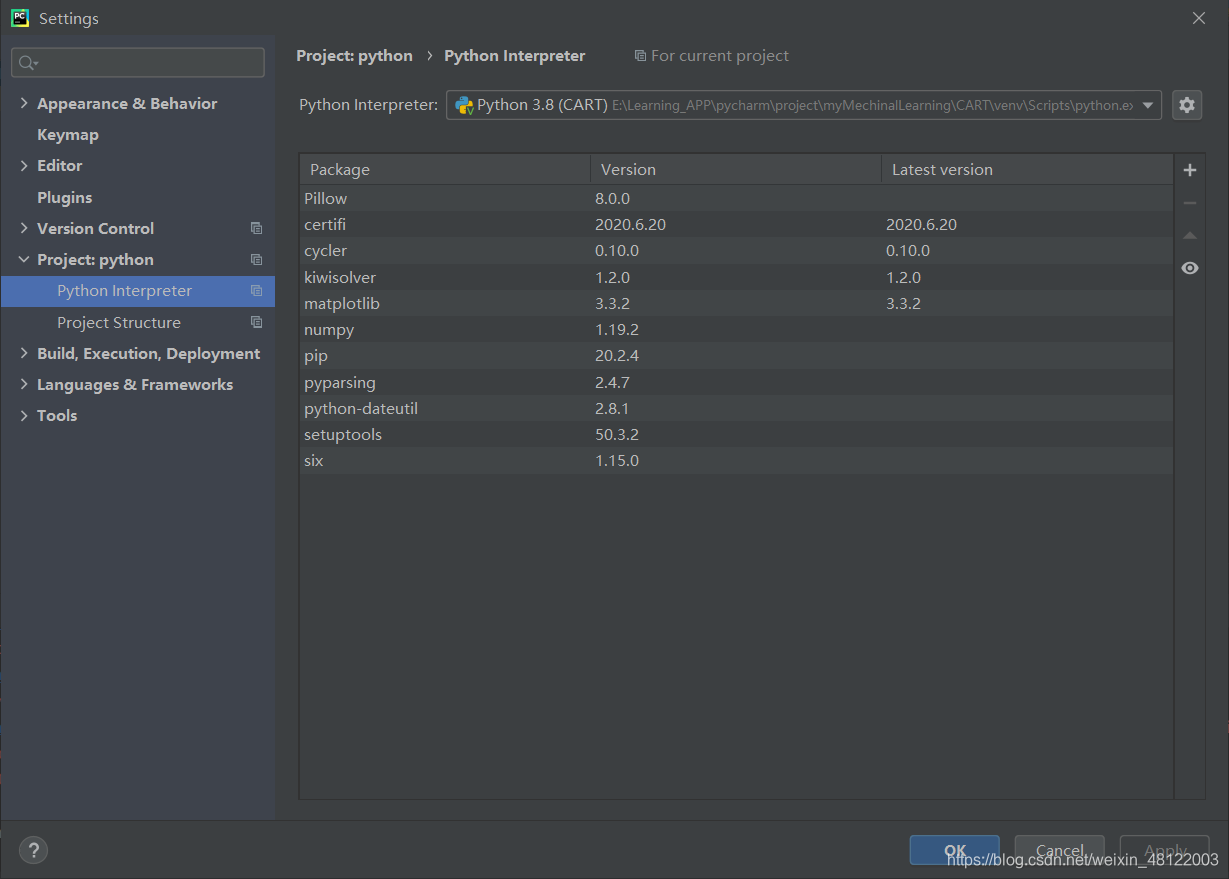Image resolution: width=1229 pixels, height=879 pixels.
Task: Click the For current project label
Action: point(719,56)
